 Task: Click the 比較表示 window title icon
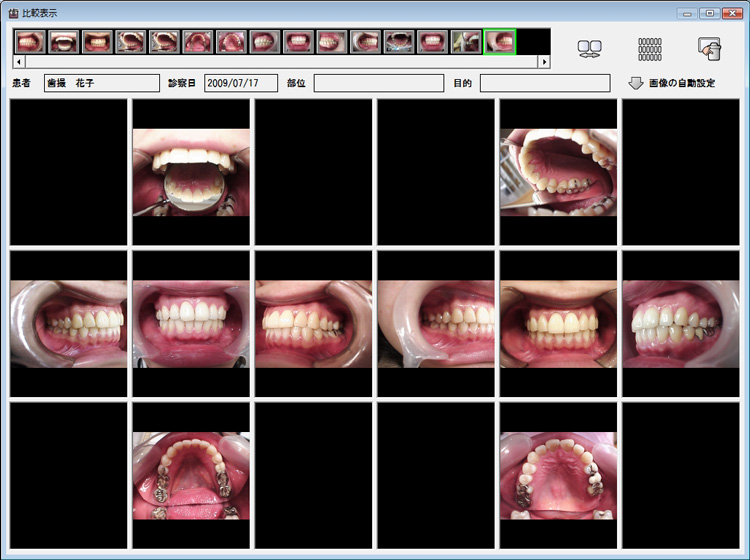point(13,13)
